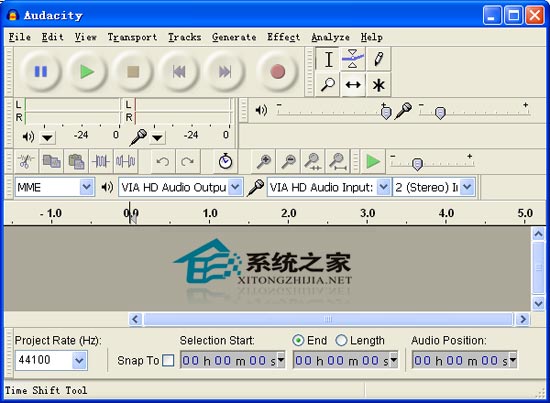Select the Draw (pencil) tool
The image size is (550, 403).
378,59
